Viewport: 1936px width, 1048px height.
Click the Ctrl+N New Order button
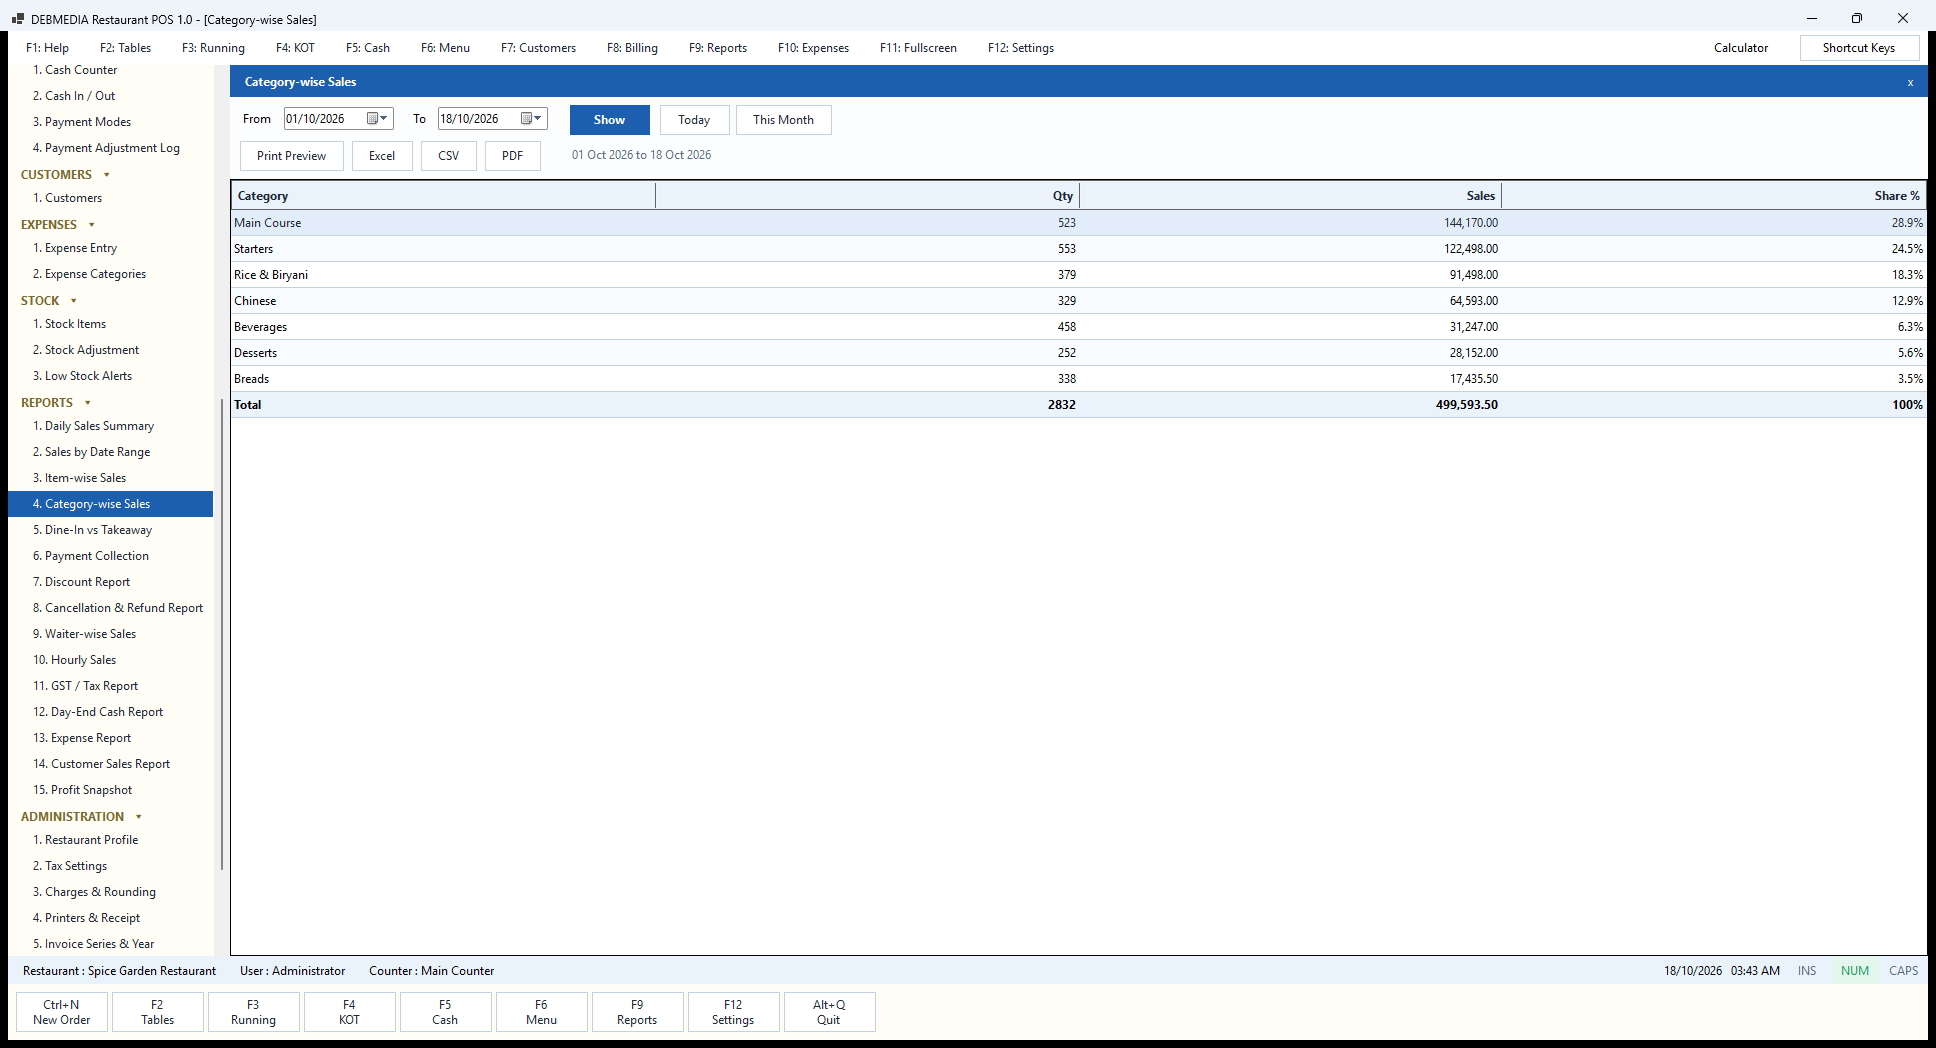tap(61, 1012)
